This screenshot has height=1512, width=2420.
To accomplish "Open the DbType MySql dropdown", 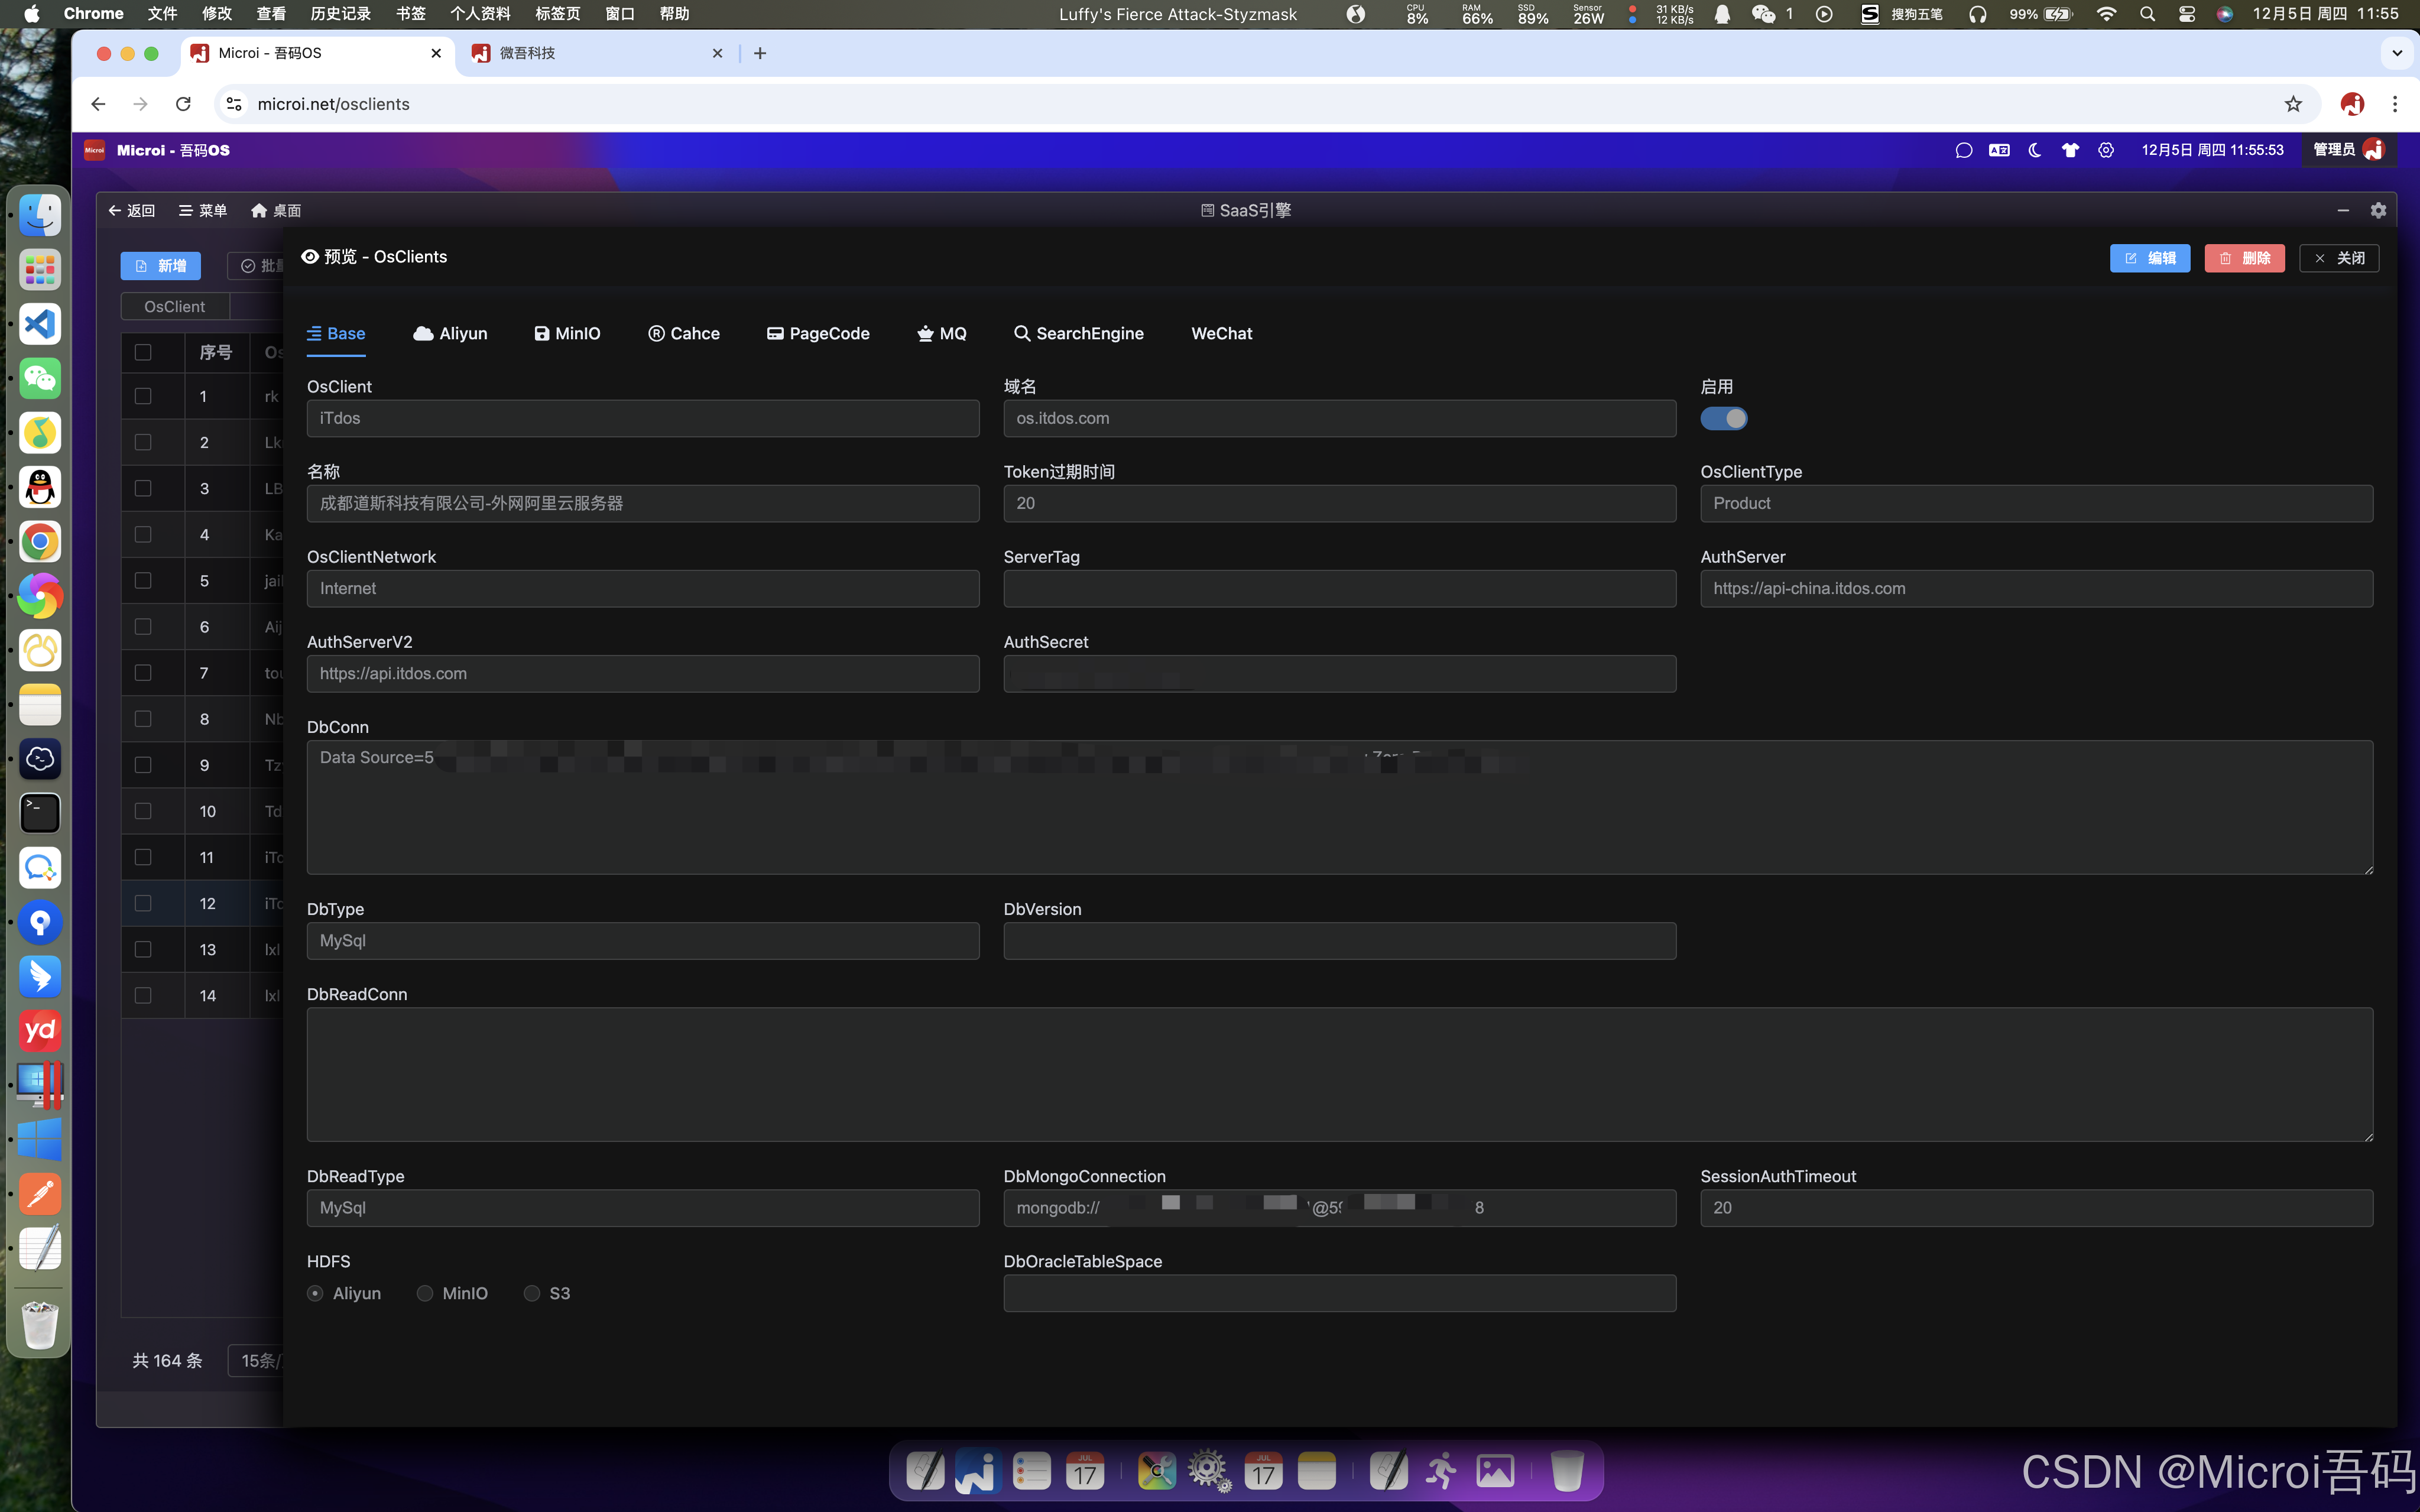I will tap(643, 940).
